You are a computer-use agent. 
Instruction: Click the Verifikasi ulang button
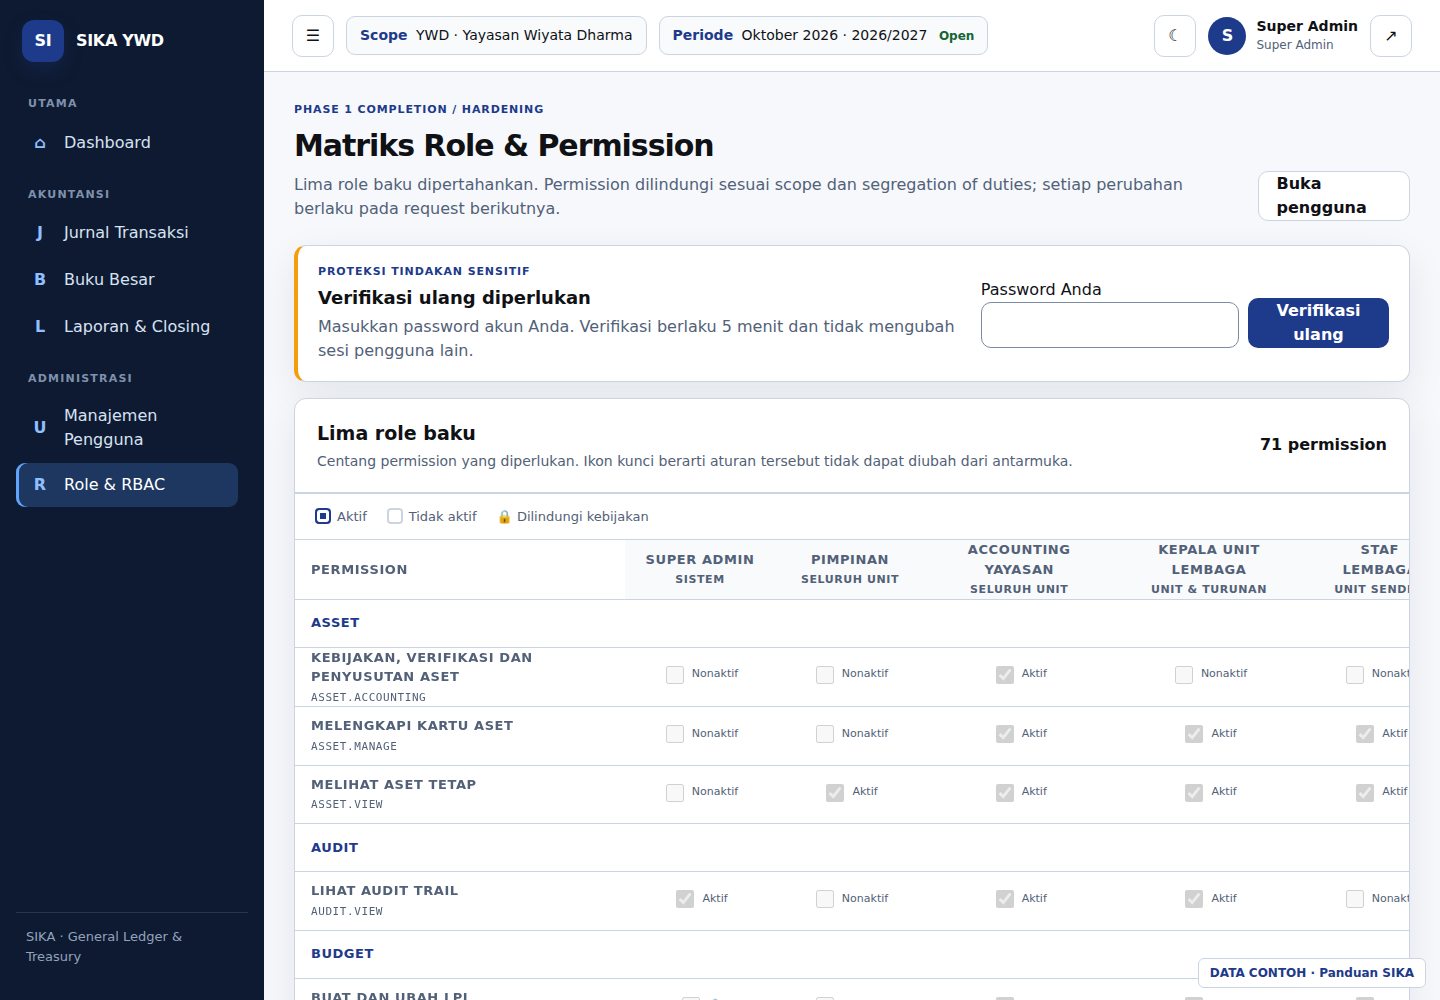pyautogui.click(x=1318, y=323)
